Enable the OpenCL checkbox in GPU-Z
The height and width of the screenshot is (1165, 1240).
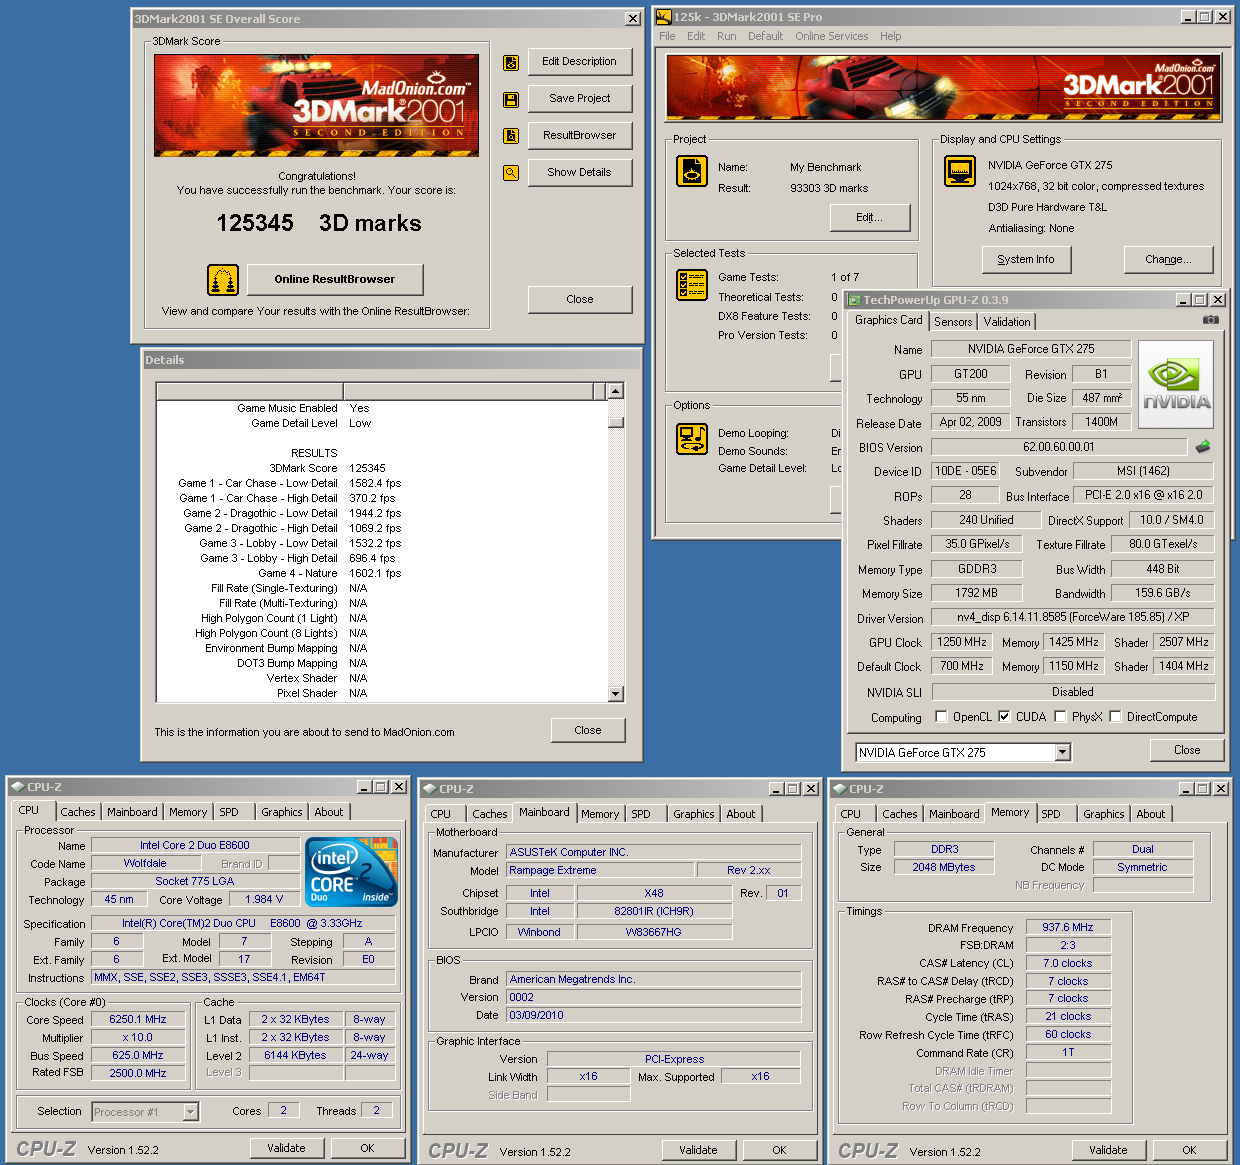941,717
